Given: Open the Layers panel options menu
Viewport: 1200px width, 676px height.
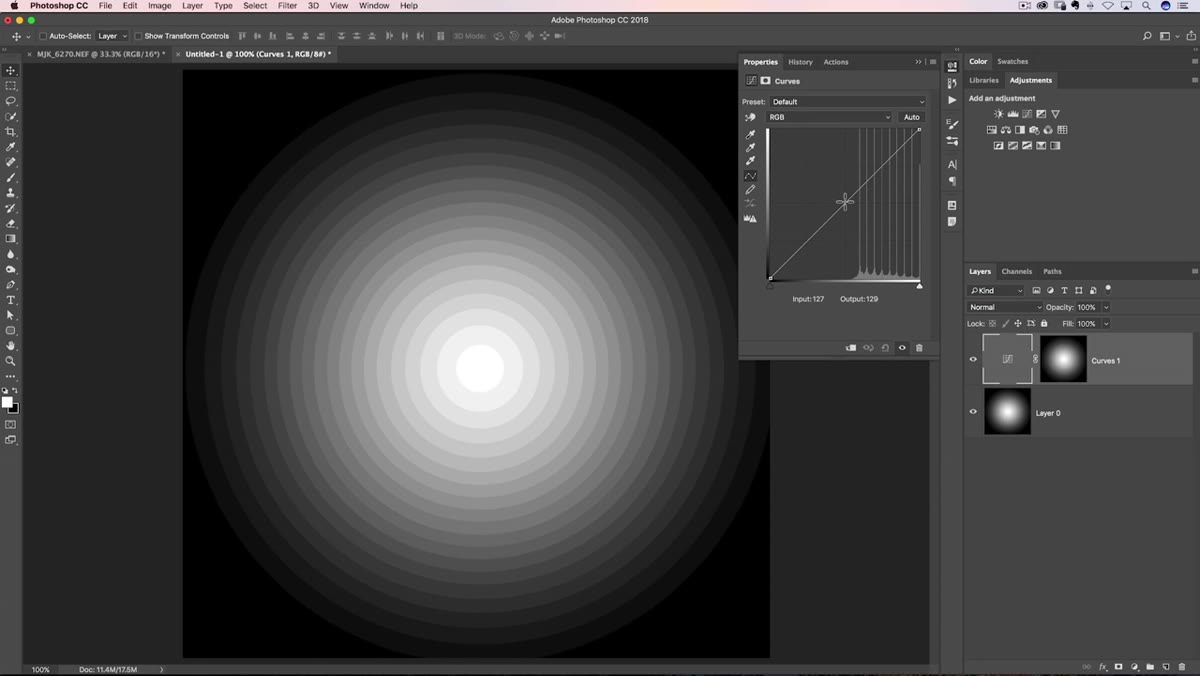Looking at the screenshot, I should coord(1194,271).
